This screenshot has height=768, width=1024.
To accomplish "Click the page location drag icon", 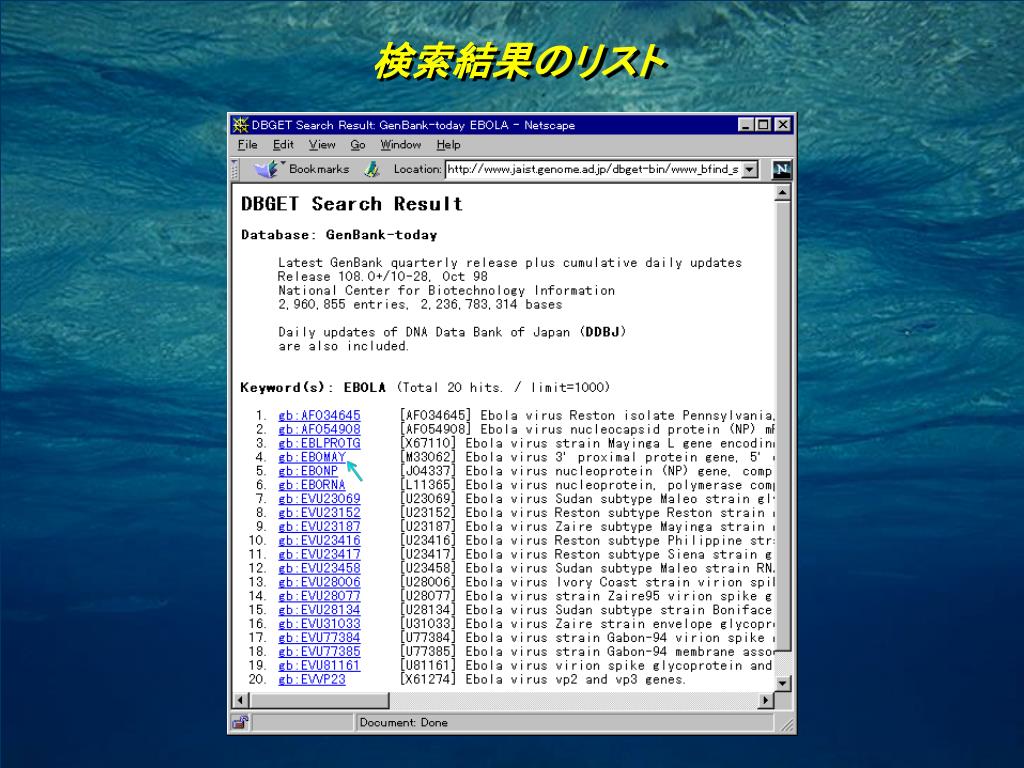I will pos(372,169).
